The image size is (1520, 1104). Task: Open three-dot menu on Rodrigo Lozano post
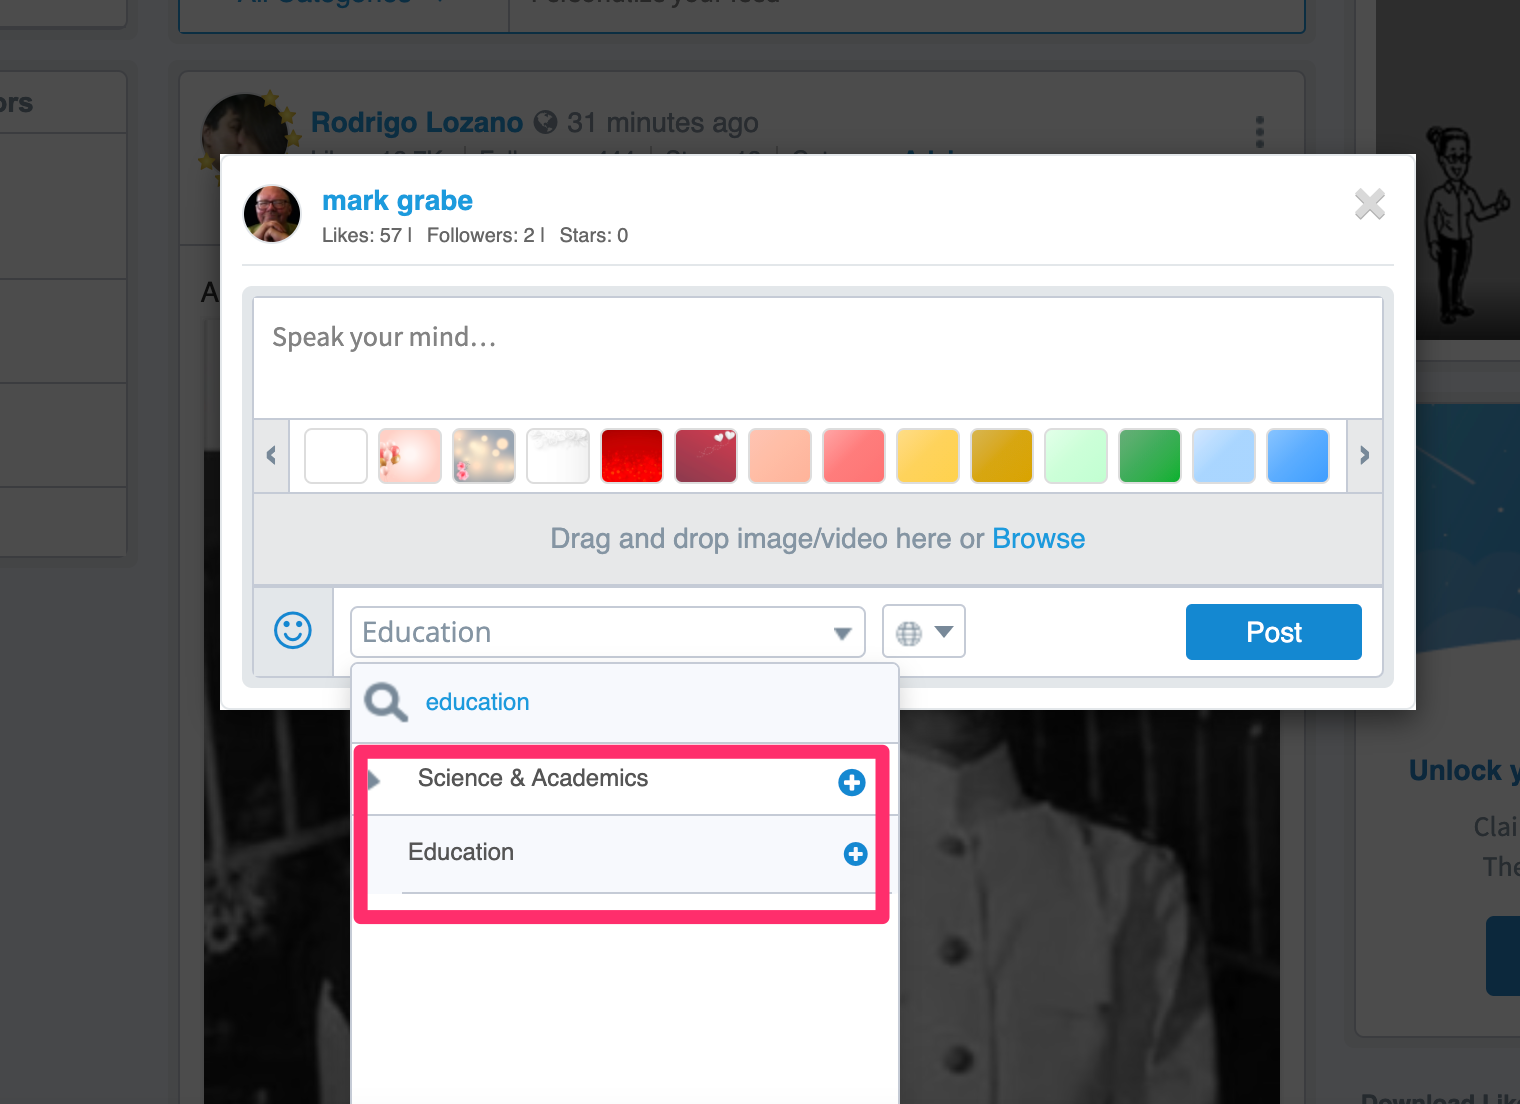click(1260, 132)
